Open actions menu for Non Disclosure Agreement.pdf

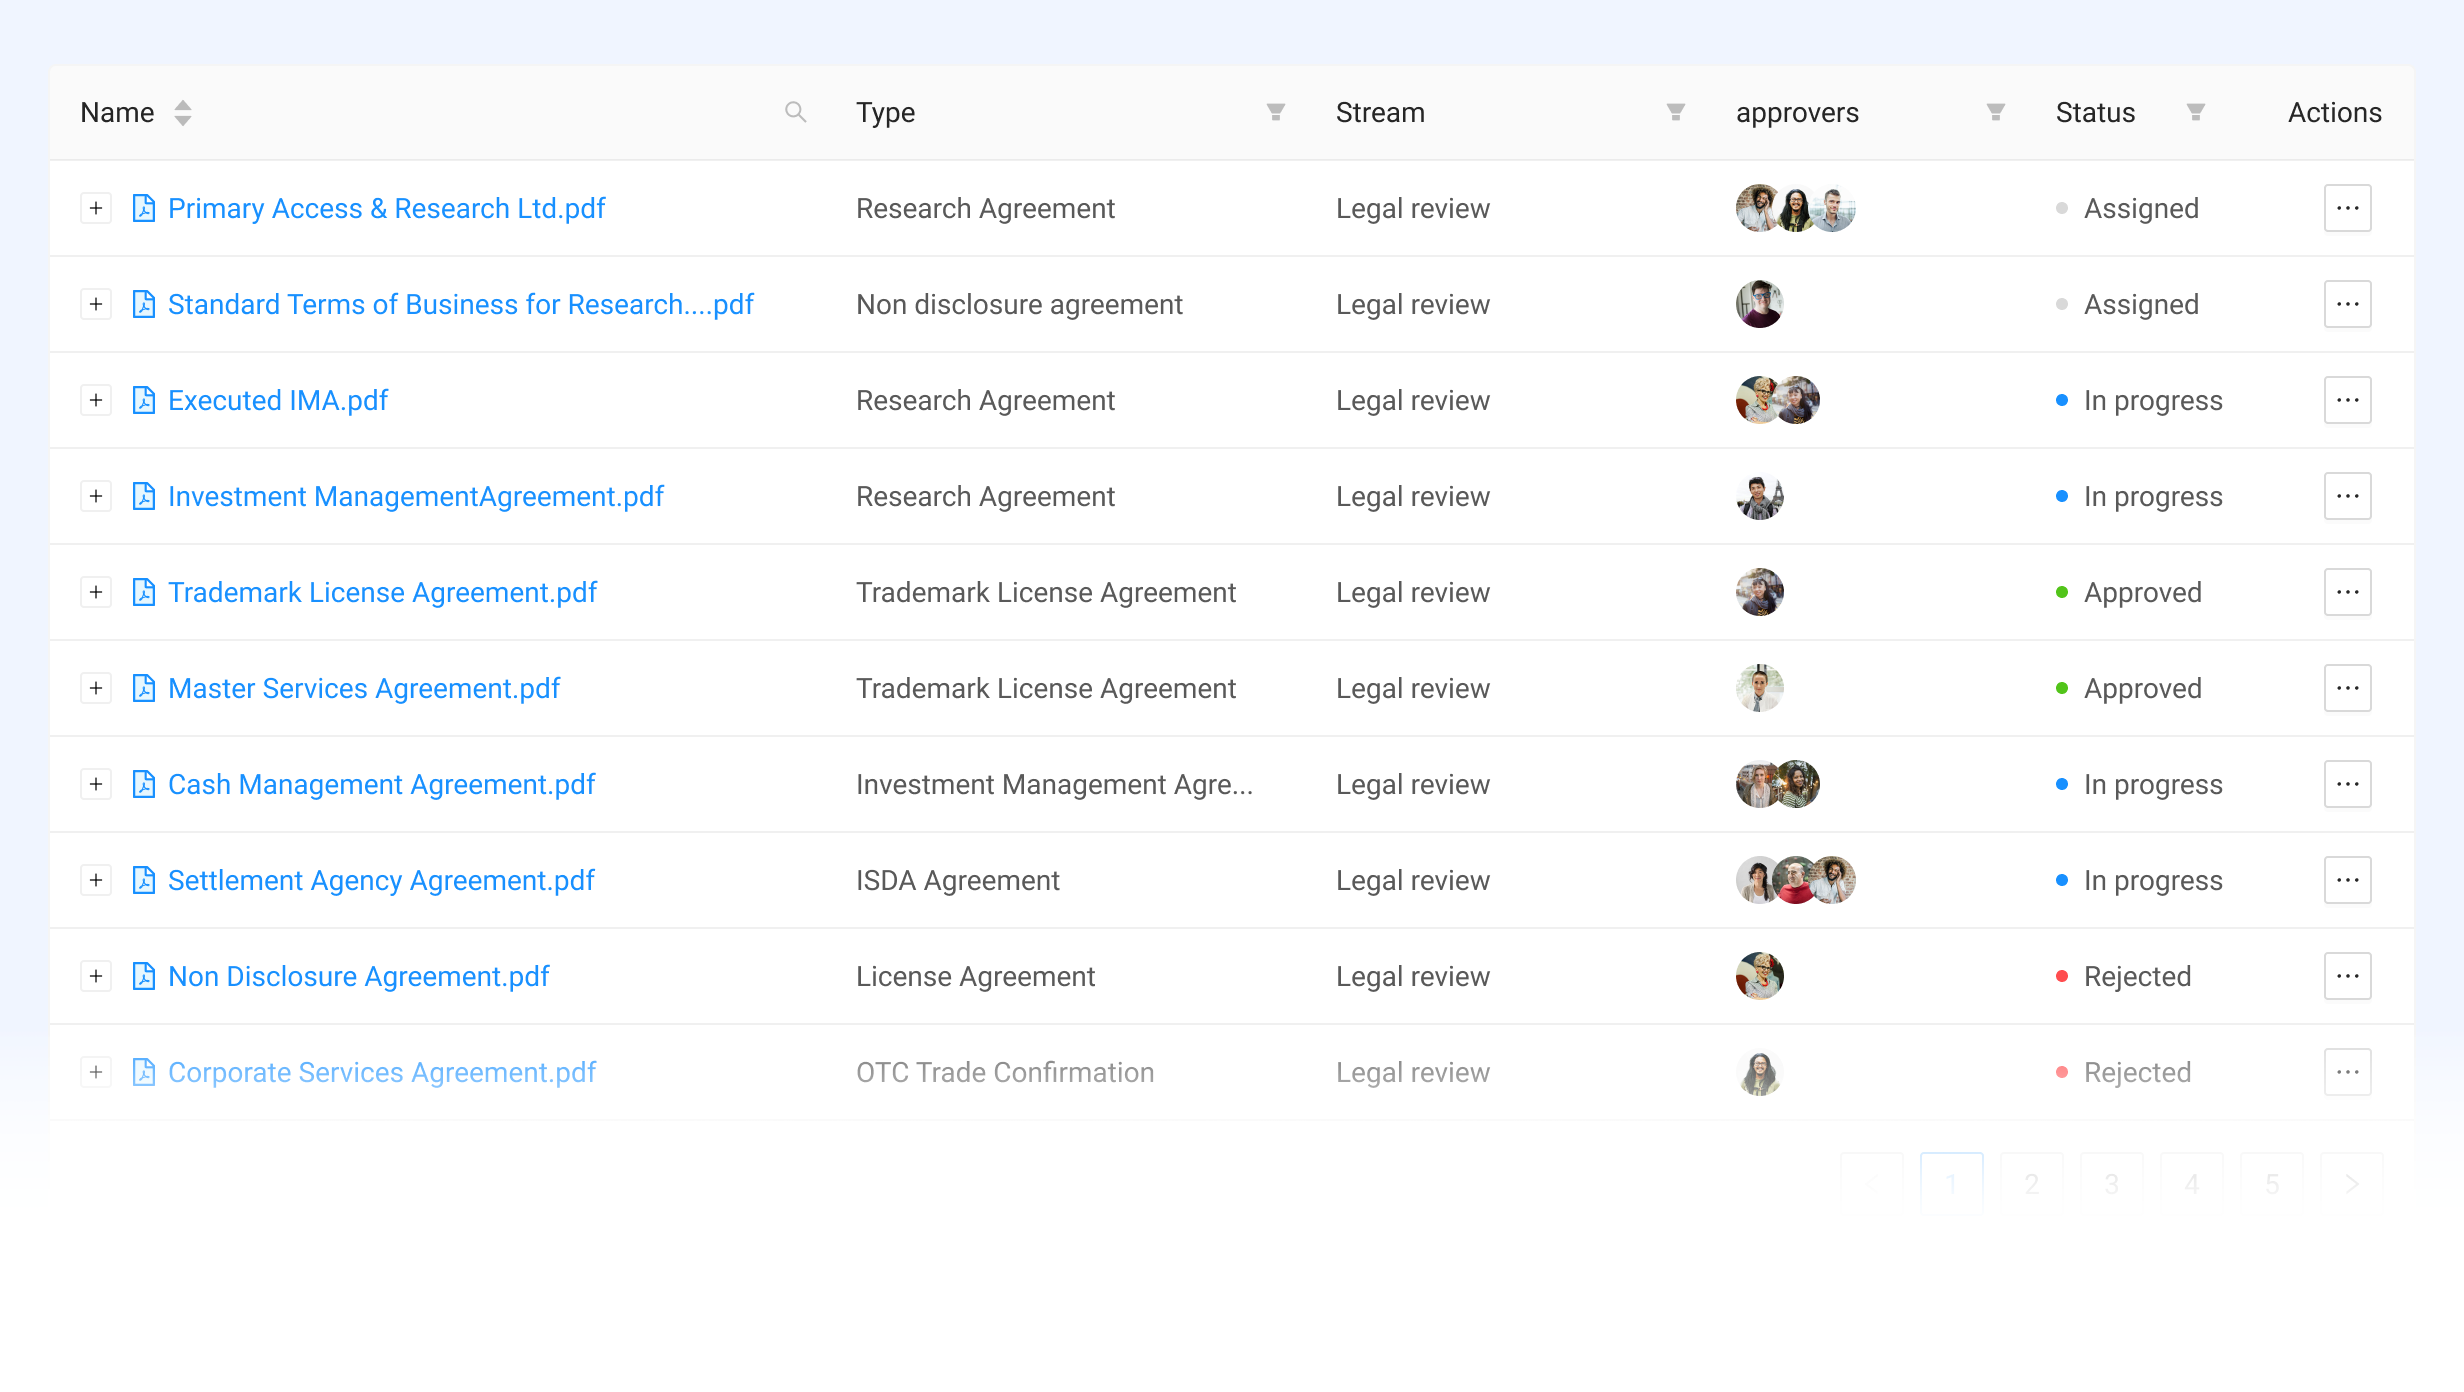tap(2348, 976)
